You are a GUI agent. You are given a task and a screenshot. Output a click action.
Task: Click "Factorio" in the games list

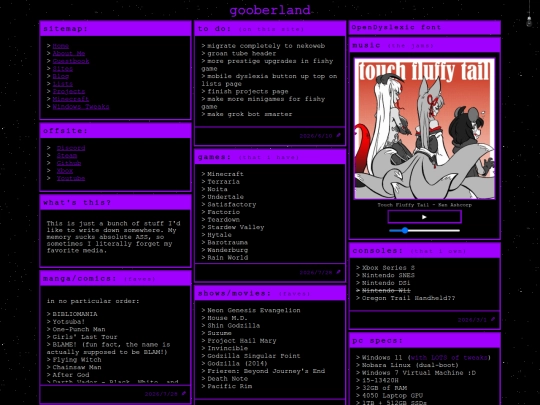tap(223, 212)
